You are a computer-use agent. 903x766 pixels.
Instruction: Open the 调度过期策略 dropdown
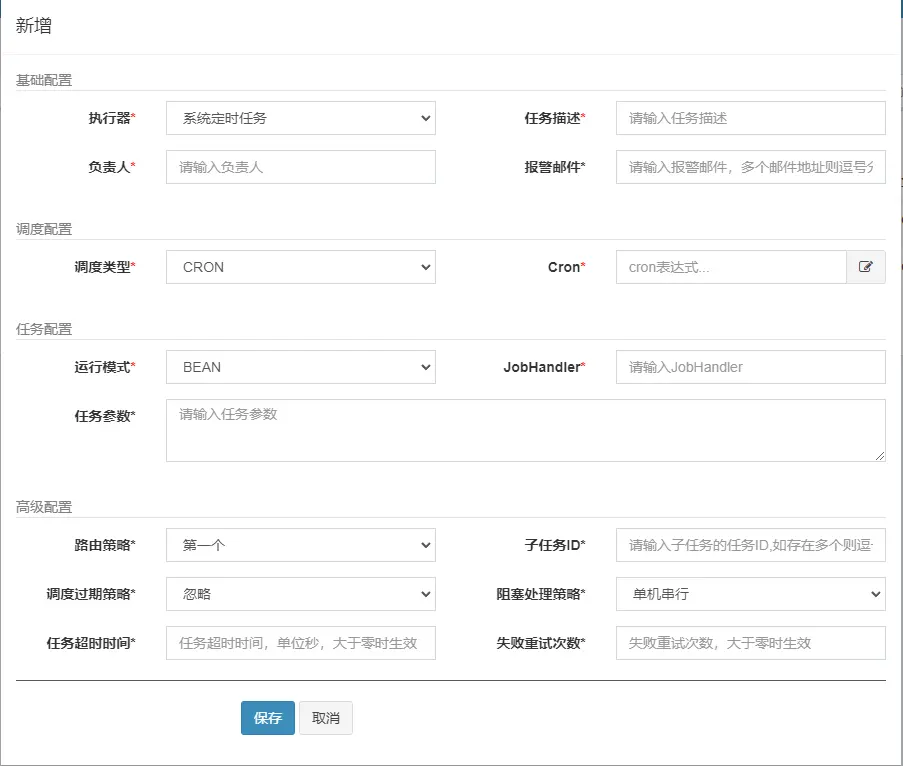pos(300,594)
